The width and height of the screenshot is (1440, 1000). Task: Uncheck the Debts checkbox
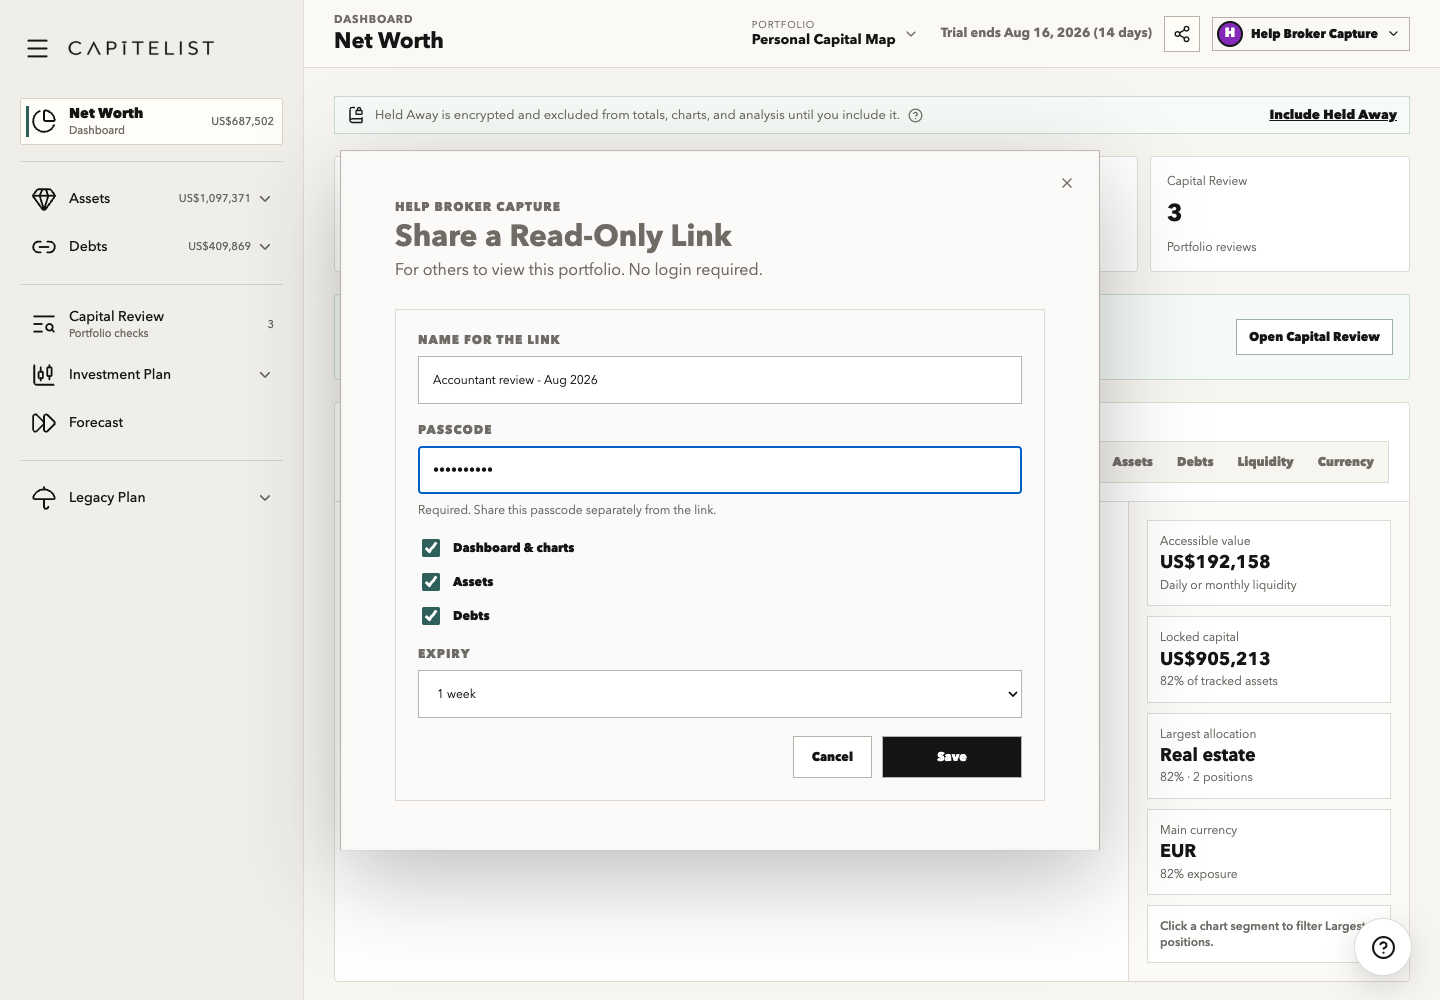point(431,616)
